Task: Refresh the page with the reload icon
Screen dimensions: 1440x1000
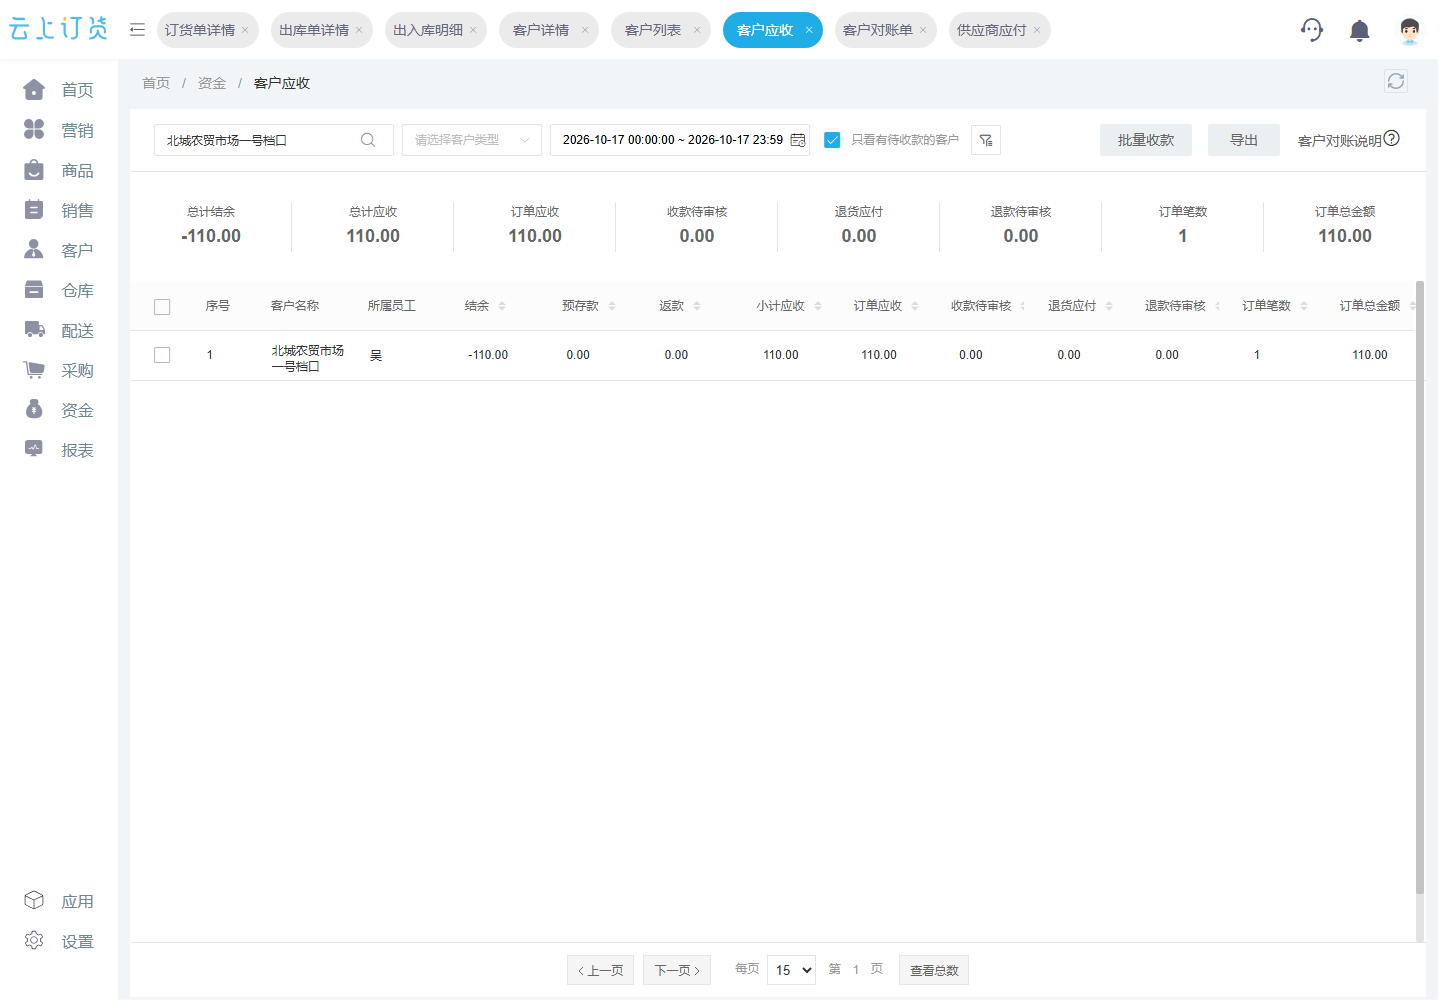Action: tap(1396, 81)
